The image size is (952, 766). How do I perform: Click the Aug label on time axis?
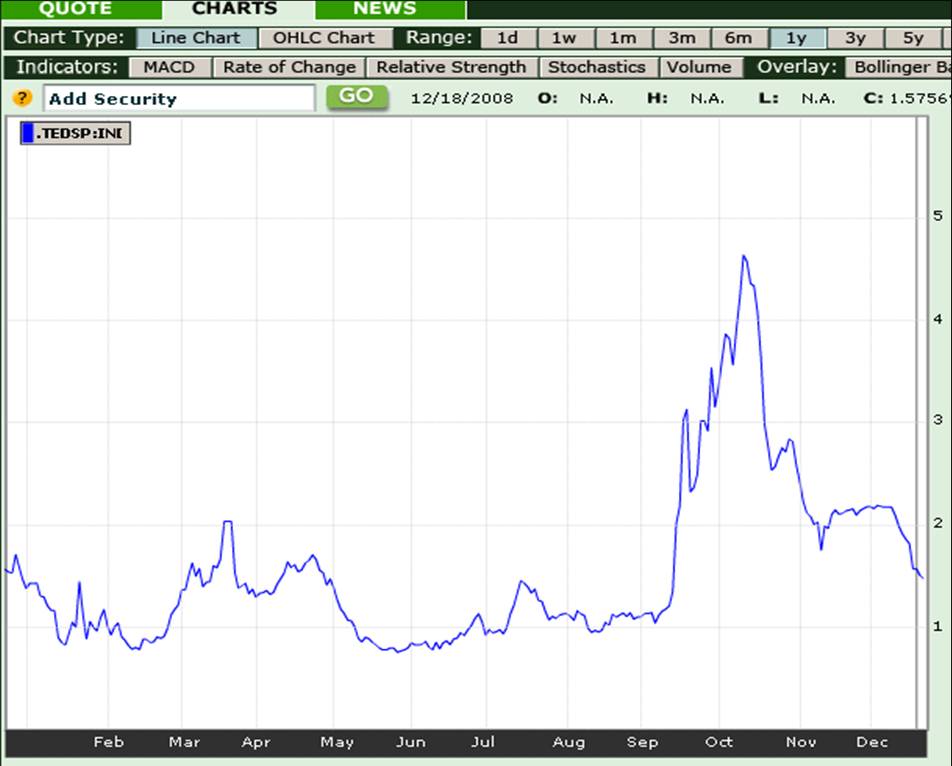tap(569, 742)
